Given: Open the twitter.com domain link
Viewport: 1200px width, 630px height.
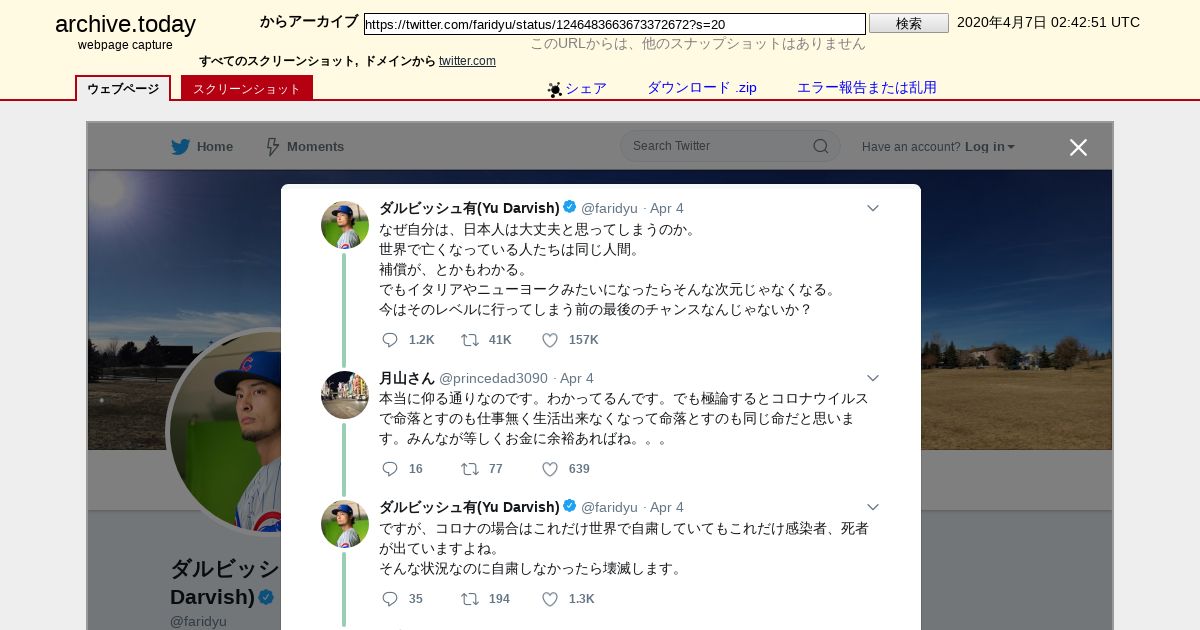Looking at the screenshot, I should click(x=467, y=61).
